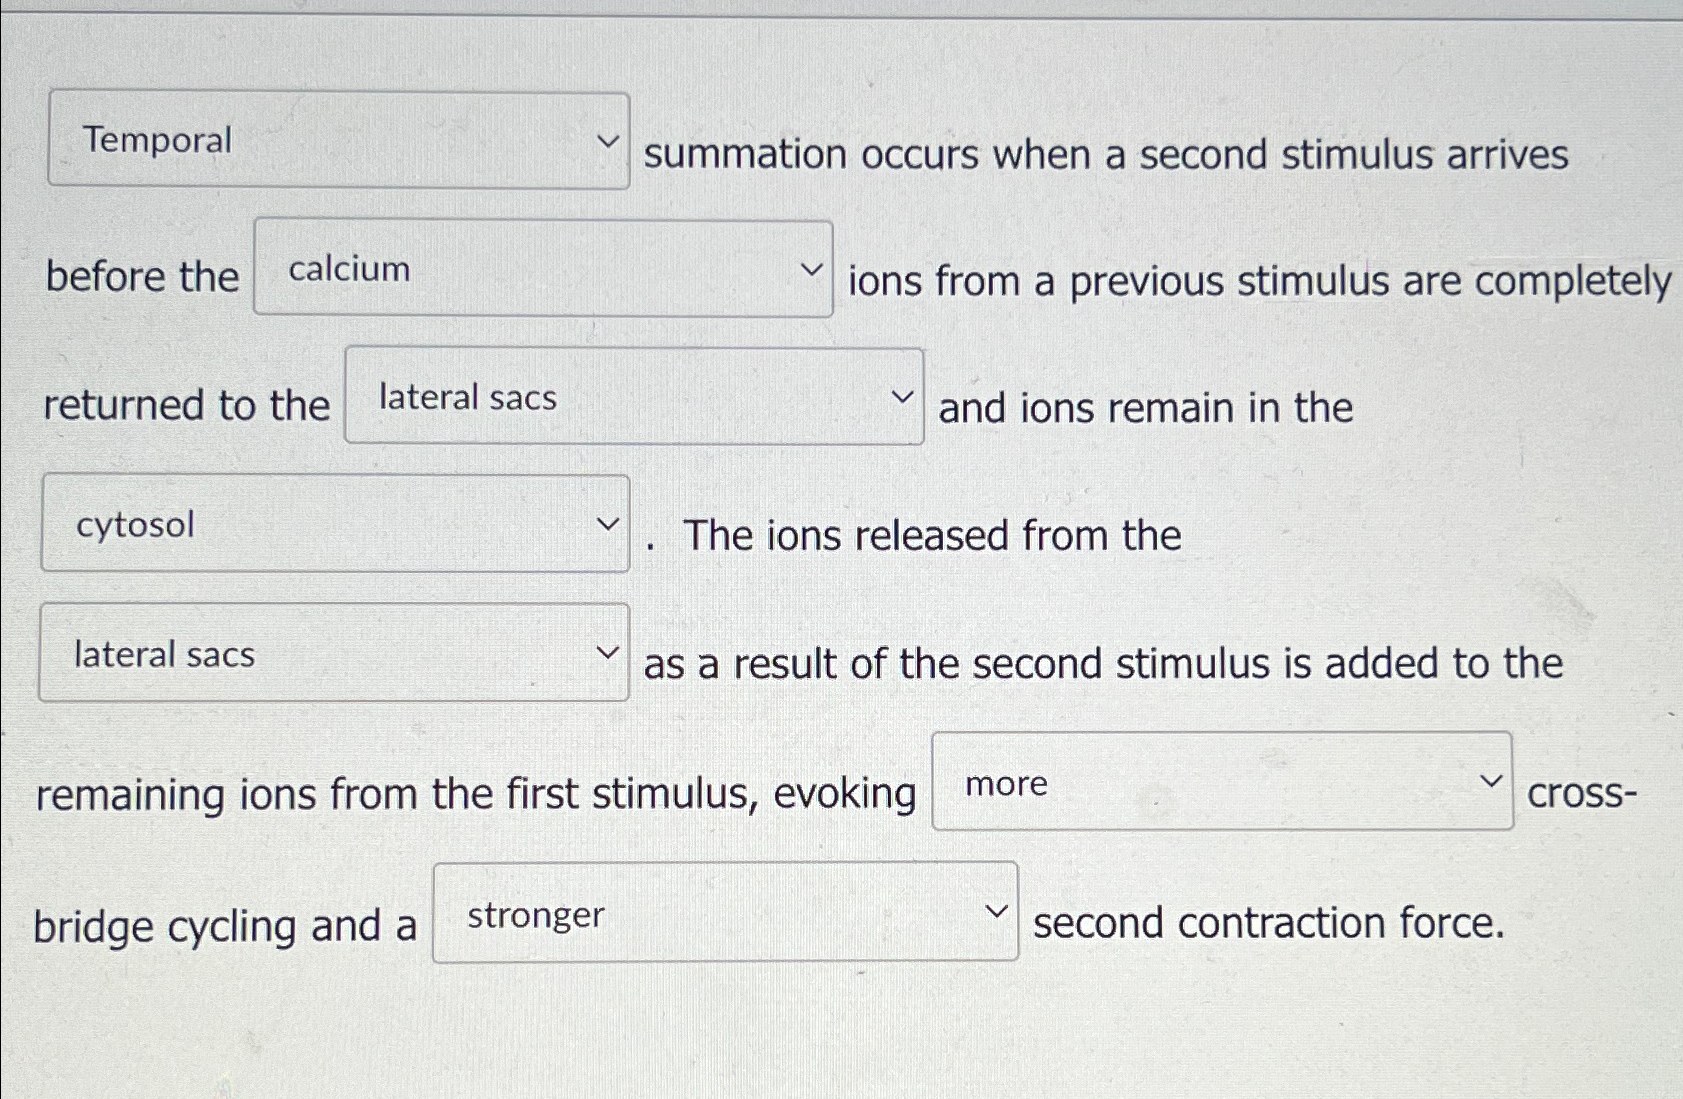Screen dimensions: 1683x1099
Task: Expand the chevron beside "stronger"
Action: point(997,911)
